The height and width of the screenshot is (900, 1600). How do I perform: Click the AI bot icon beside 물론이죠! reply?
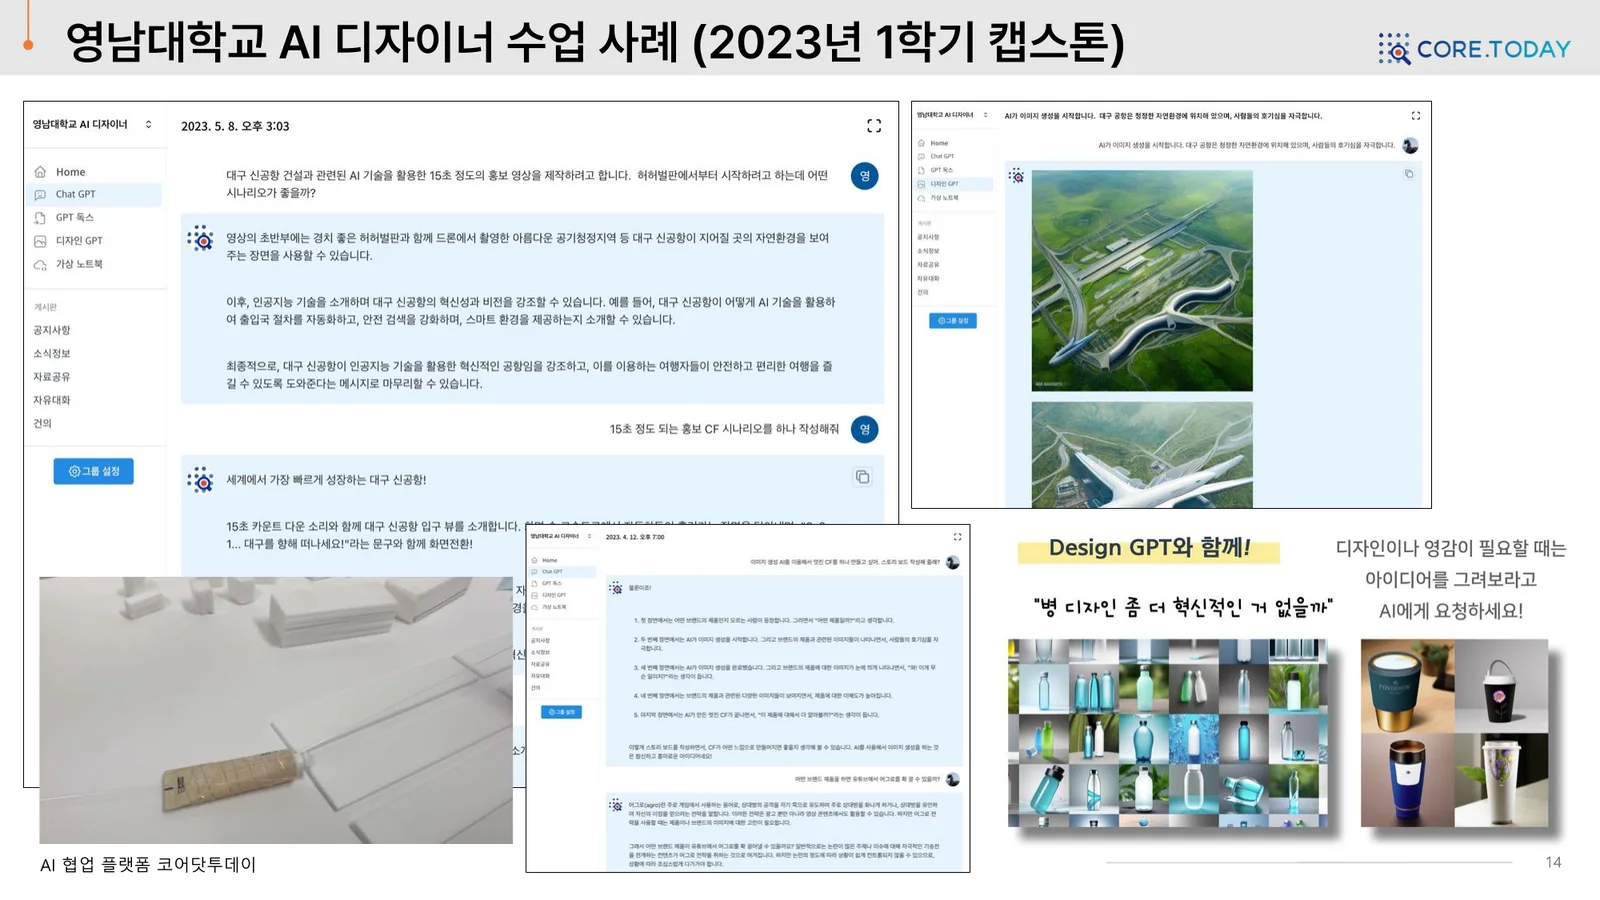click(616, 588)
